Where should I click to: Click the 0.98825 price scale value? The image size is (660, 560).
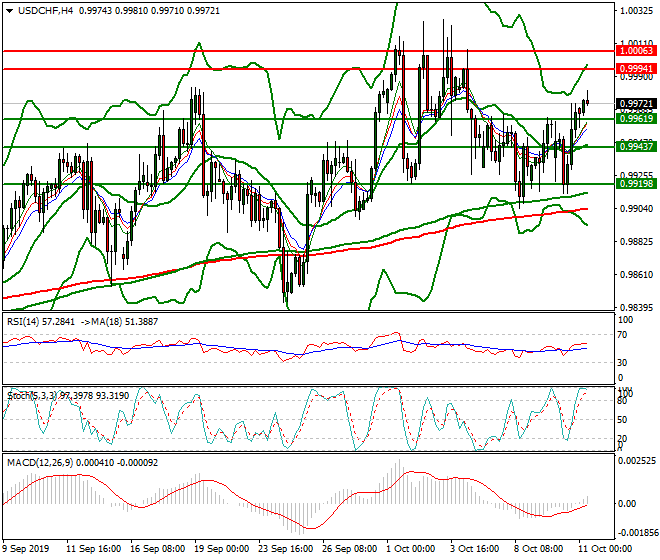coord(637,242)
